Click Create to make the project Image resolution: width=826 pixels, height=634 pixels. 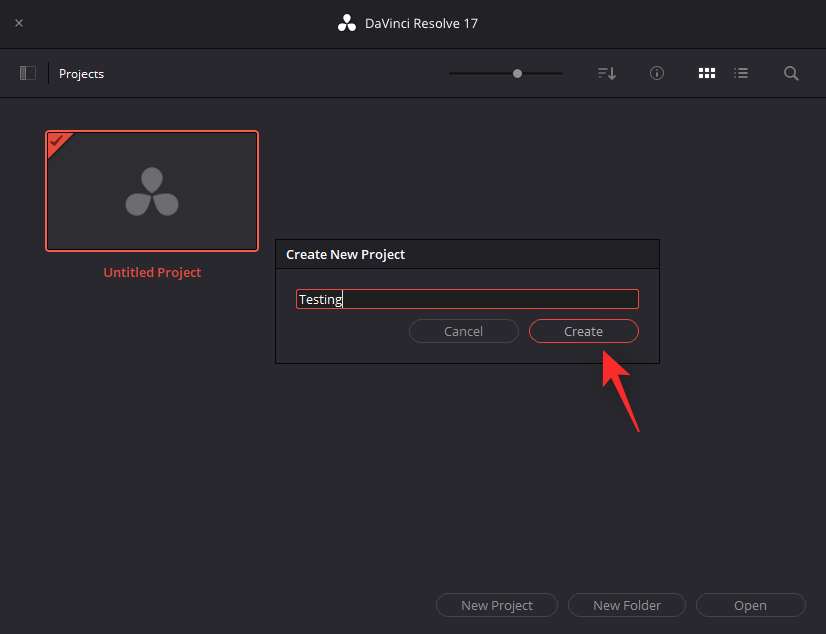[584, 331]
